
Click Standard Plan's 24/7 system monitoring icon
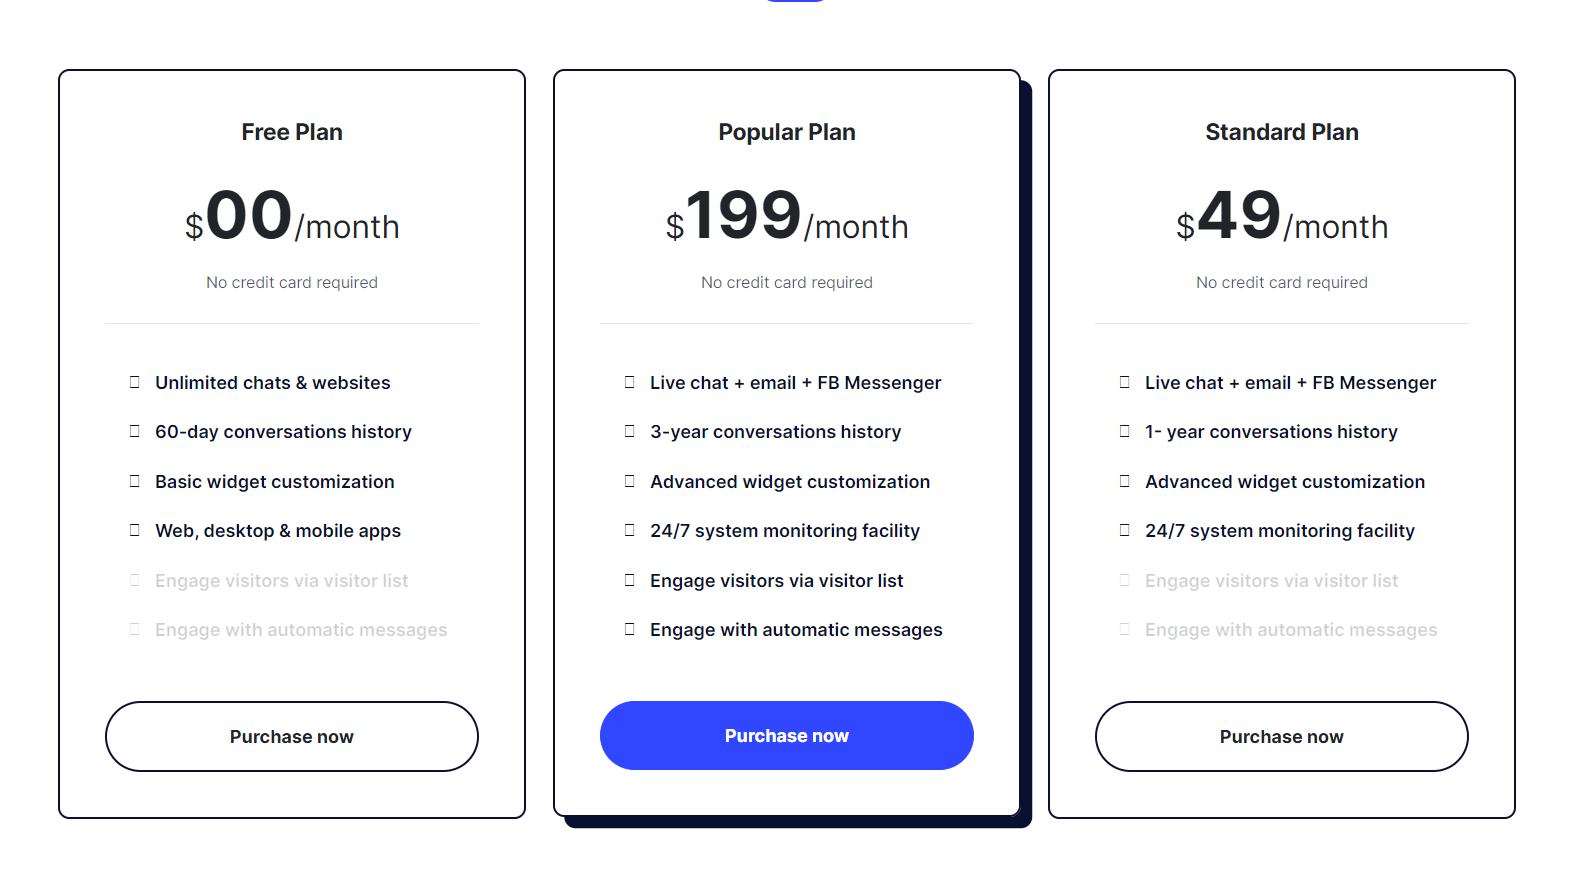1125,530
